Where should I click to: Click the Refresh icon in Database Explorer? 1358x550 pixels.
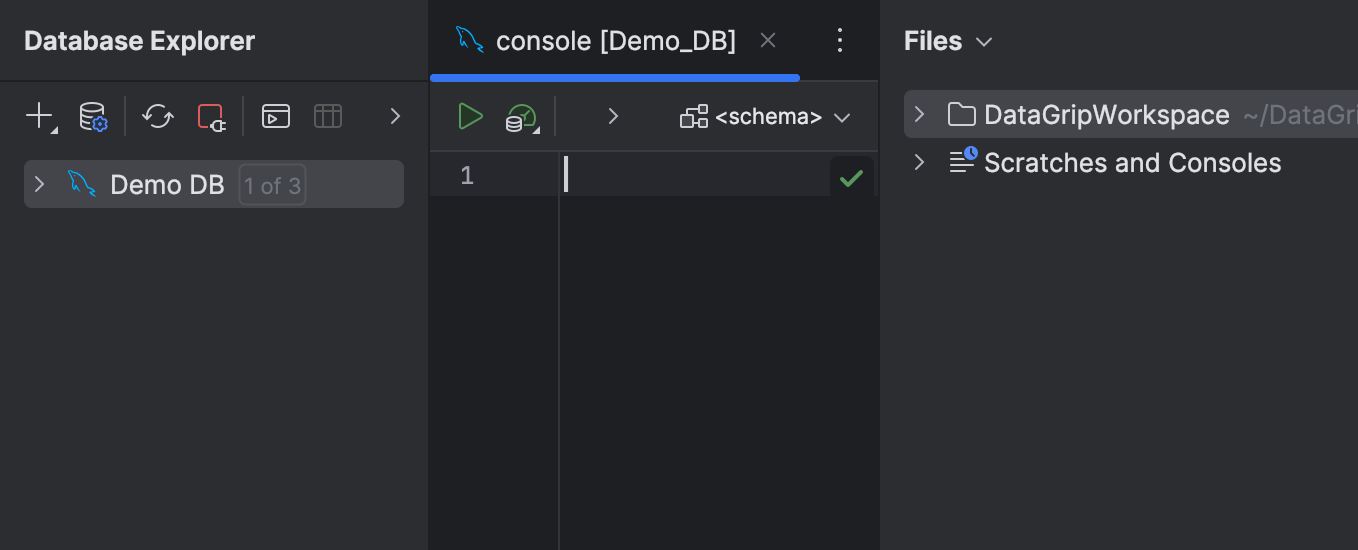(158, 116)
